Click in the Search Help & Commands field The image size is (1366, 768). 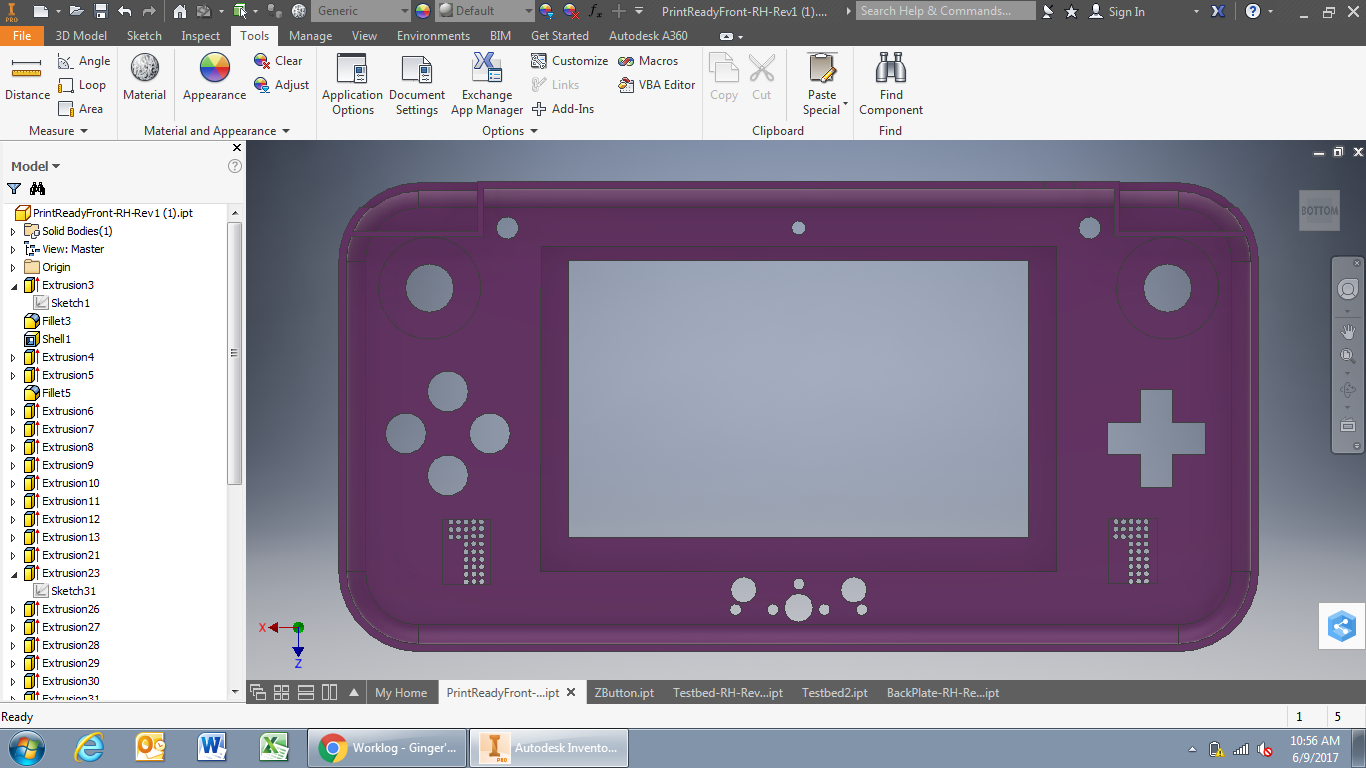(946, 11)
